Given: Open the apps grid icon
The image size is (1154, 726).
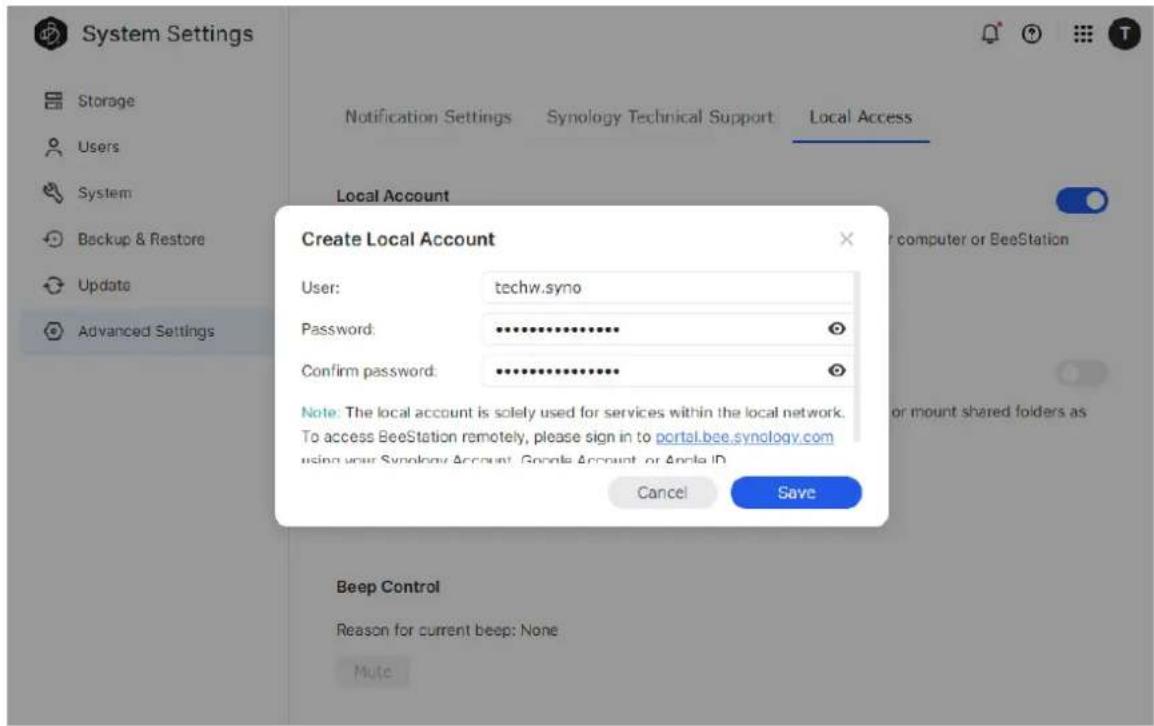Looking at the screenshot, I should tap(1083, 34).
